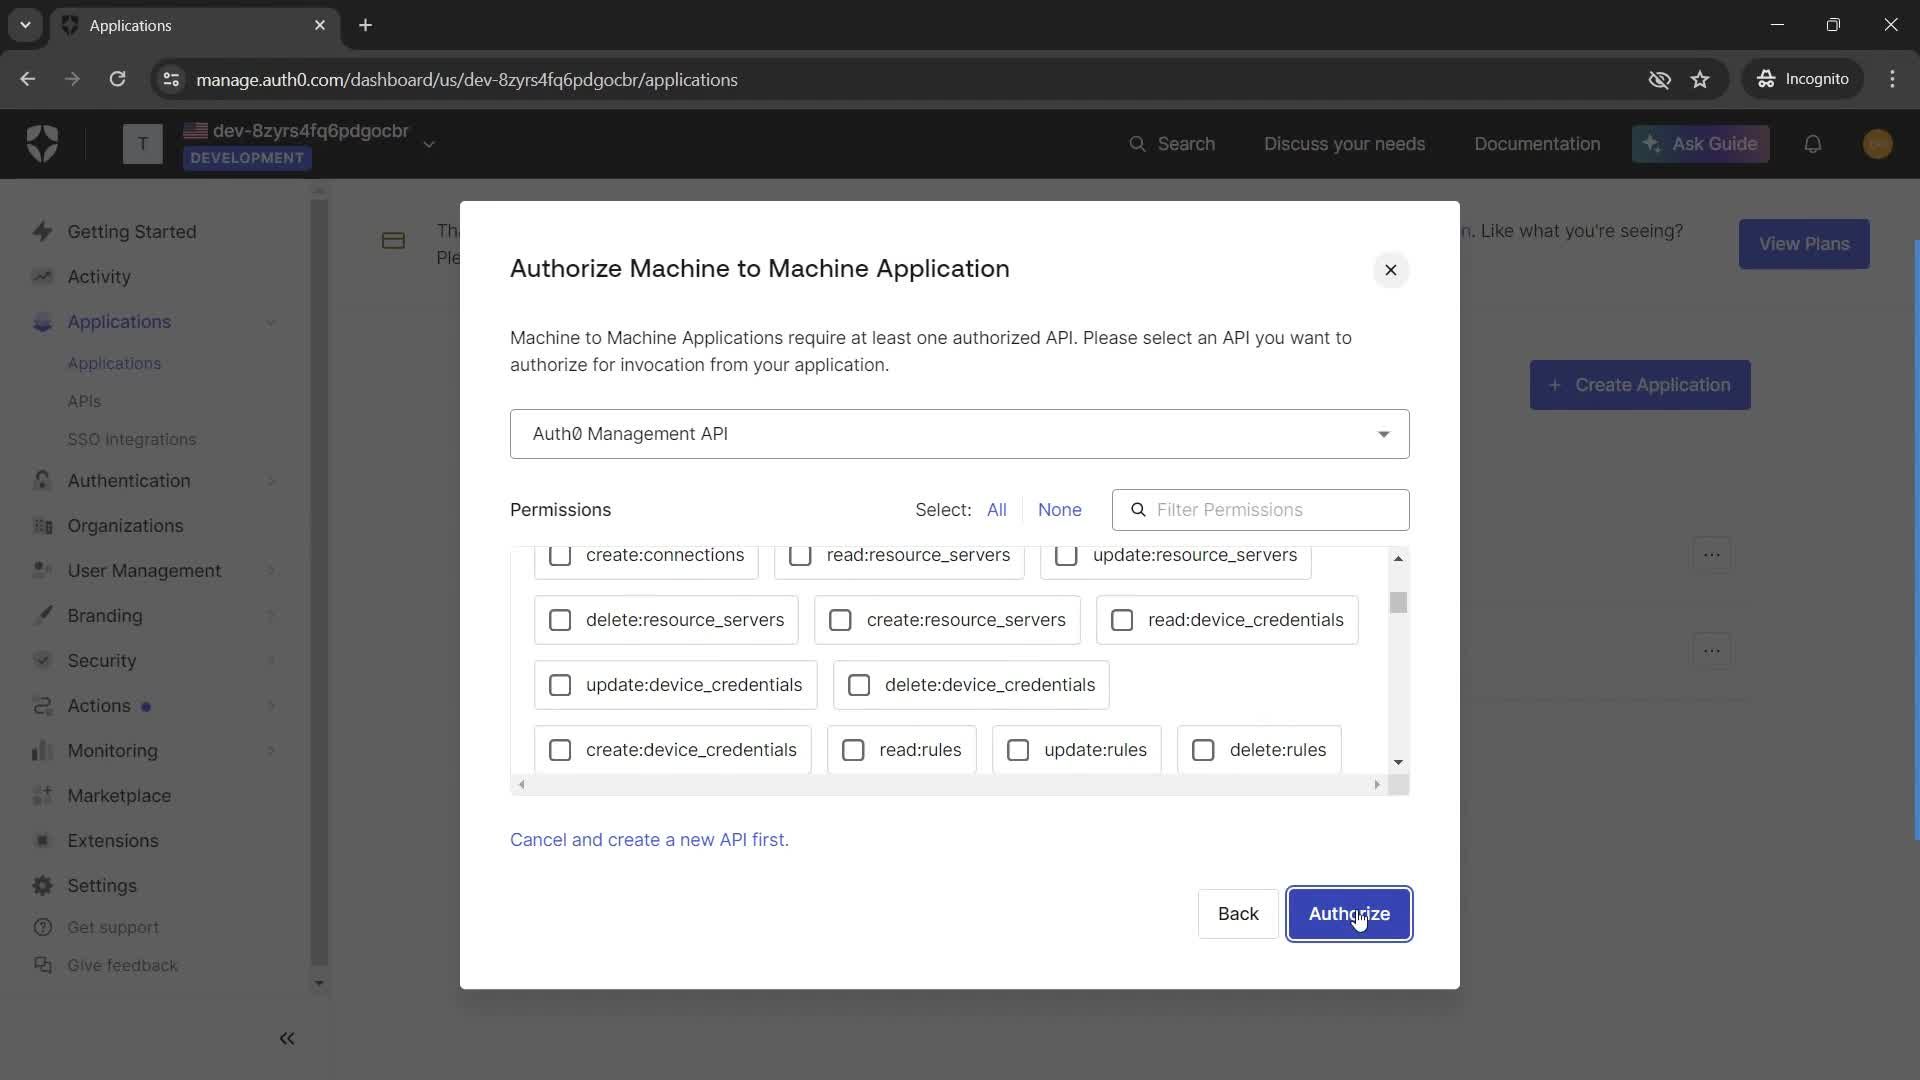
Task: Open Documentation link
Action: coord(1537,144)
